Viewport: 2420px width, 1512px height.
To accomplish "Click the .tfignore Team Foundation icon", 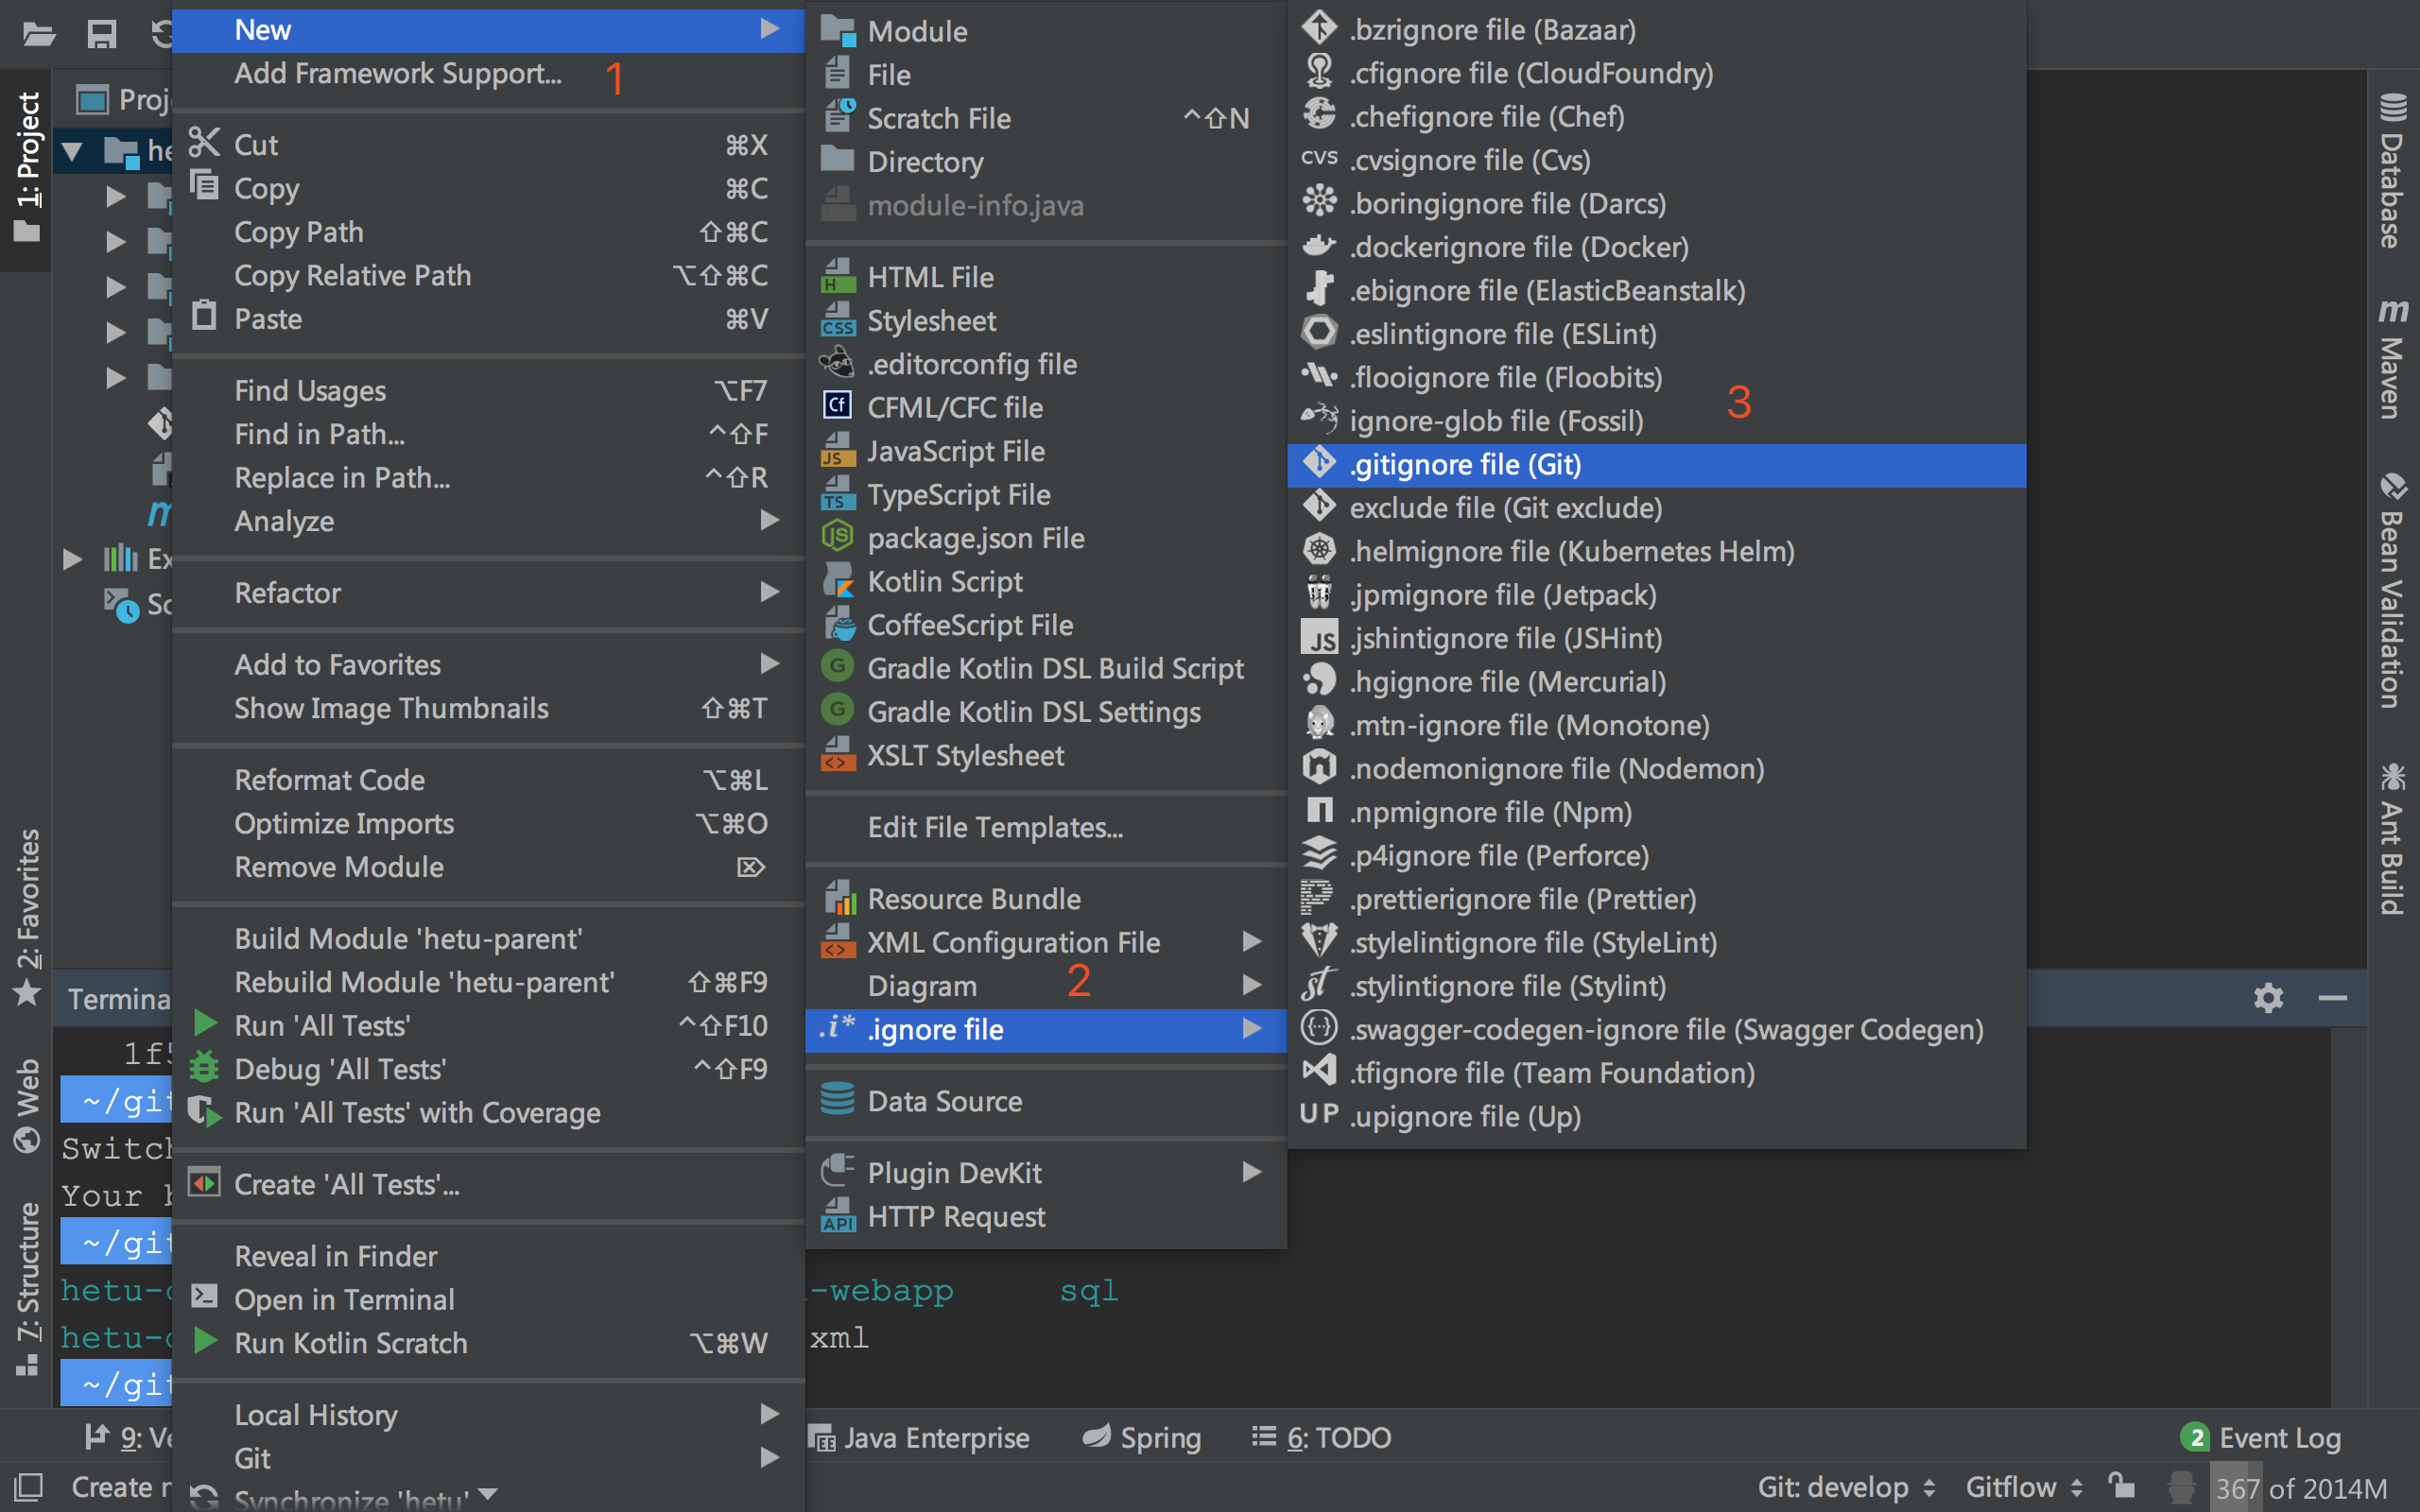I will [x=1319, y=1072].
